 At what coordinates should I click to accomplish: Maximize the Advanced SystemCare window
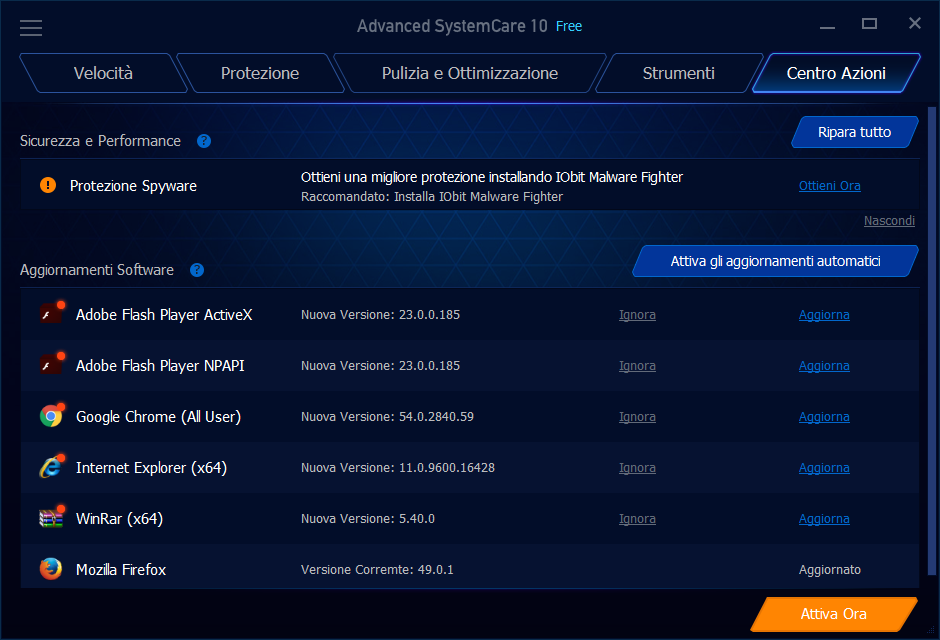(x=869, y=24)
